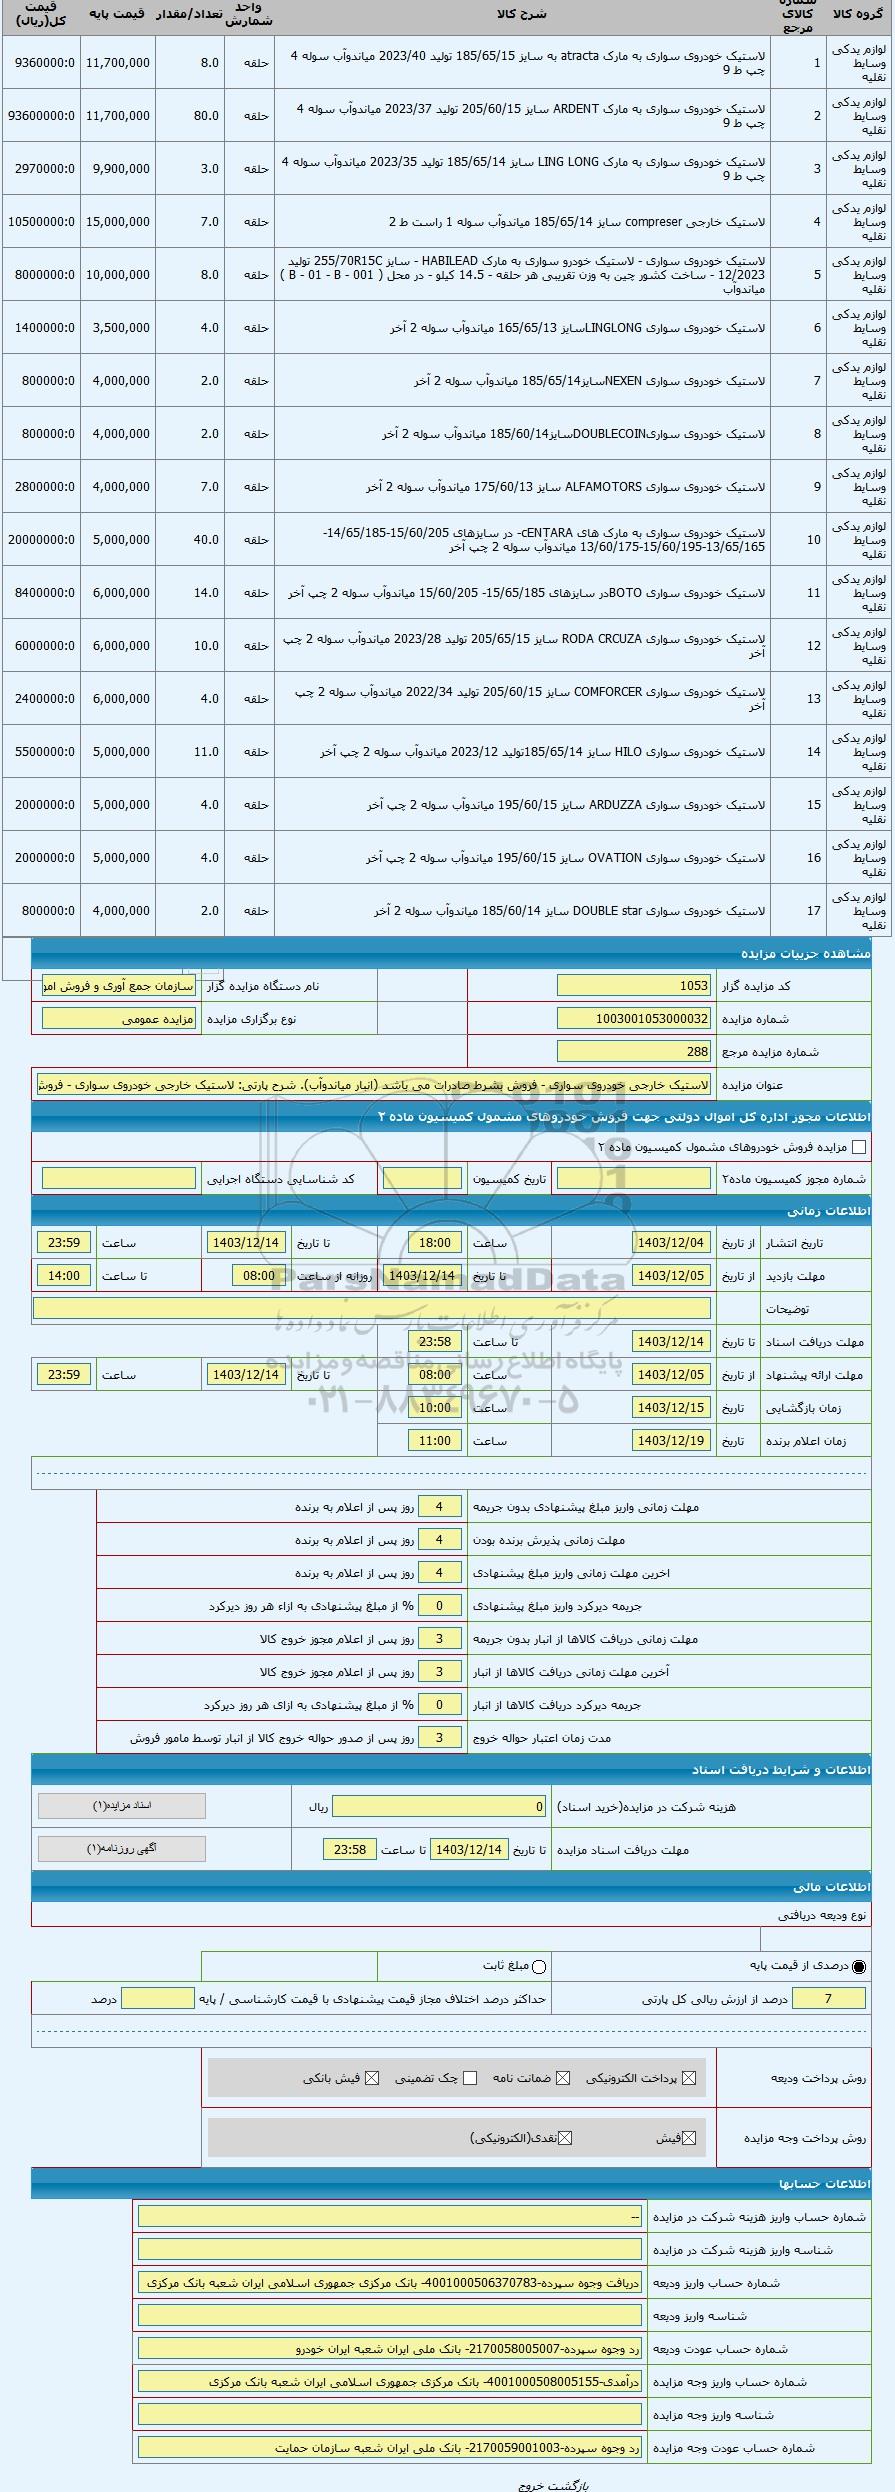Image resolution: width=895 pixels, height=2492 pixels.
Task: Click the 'مهلت بازدید' start date 1403/12/05
Action: click(x=672, y=1275)
